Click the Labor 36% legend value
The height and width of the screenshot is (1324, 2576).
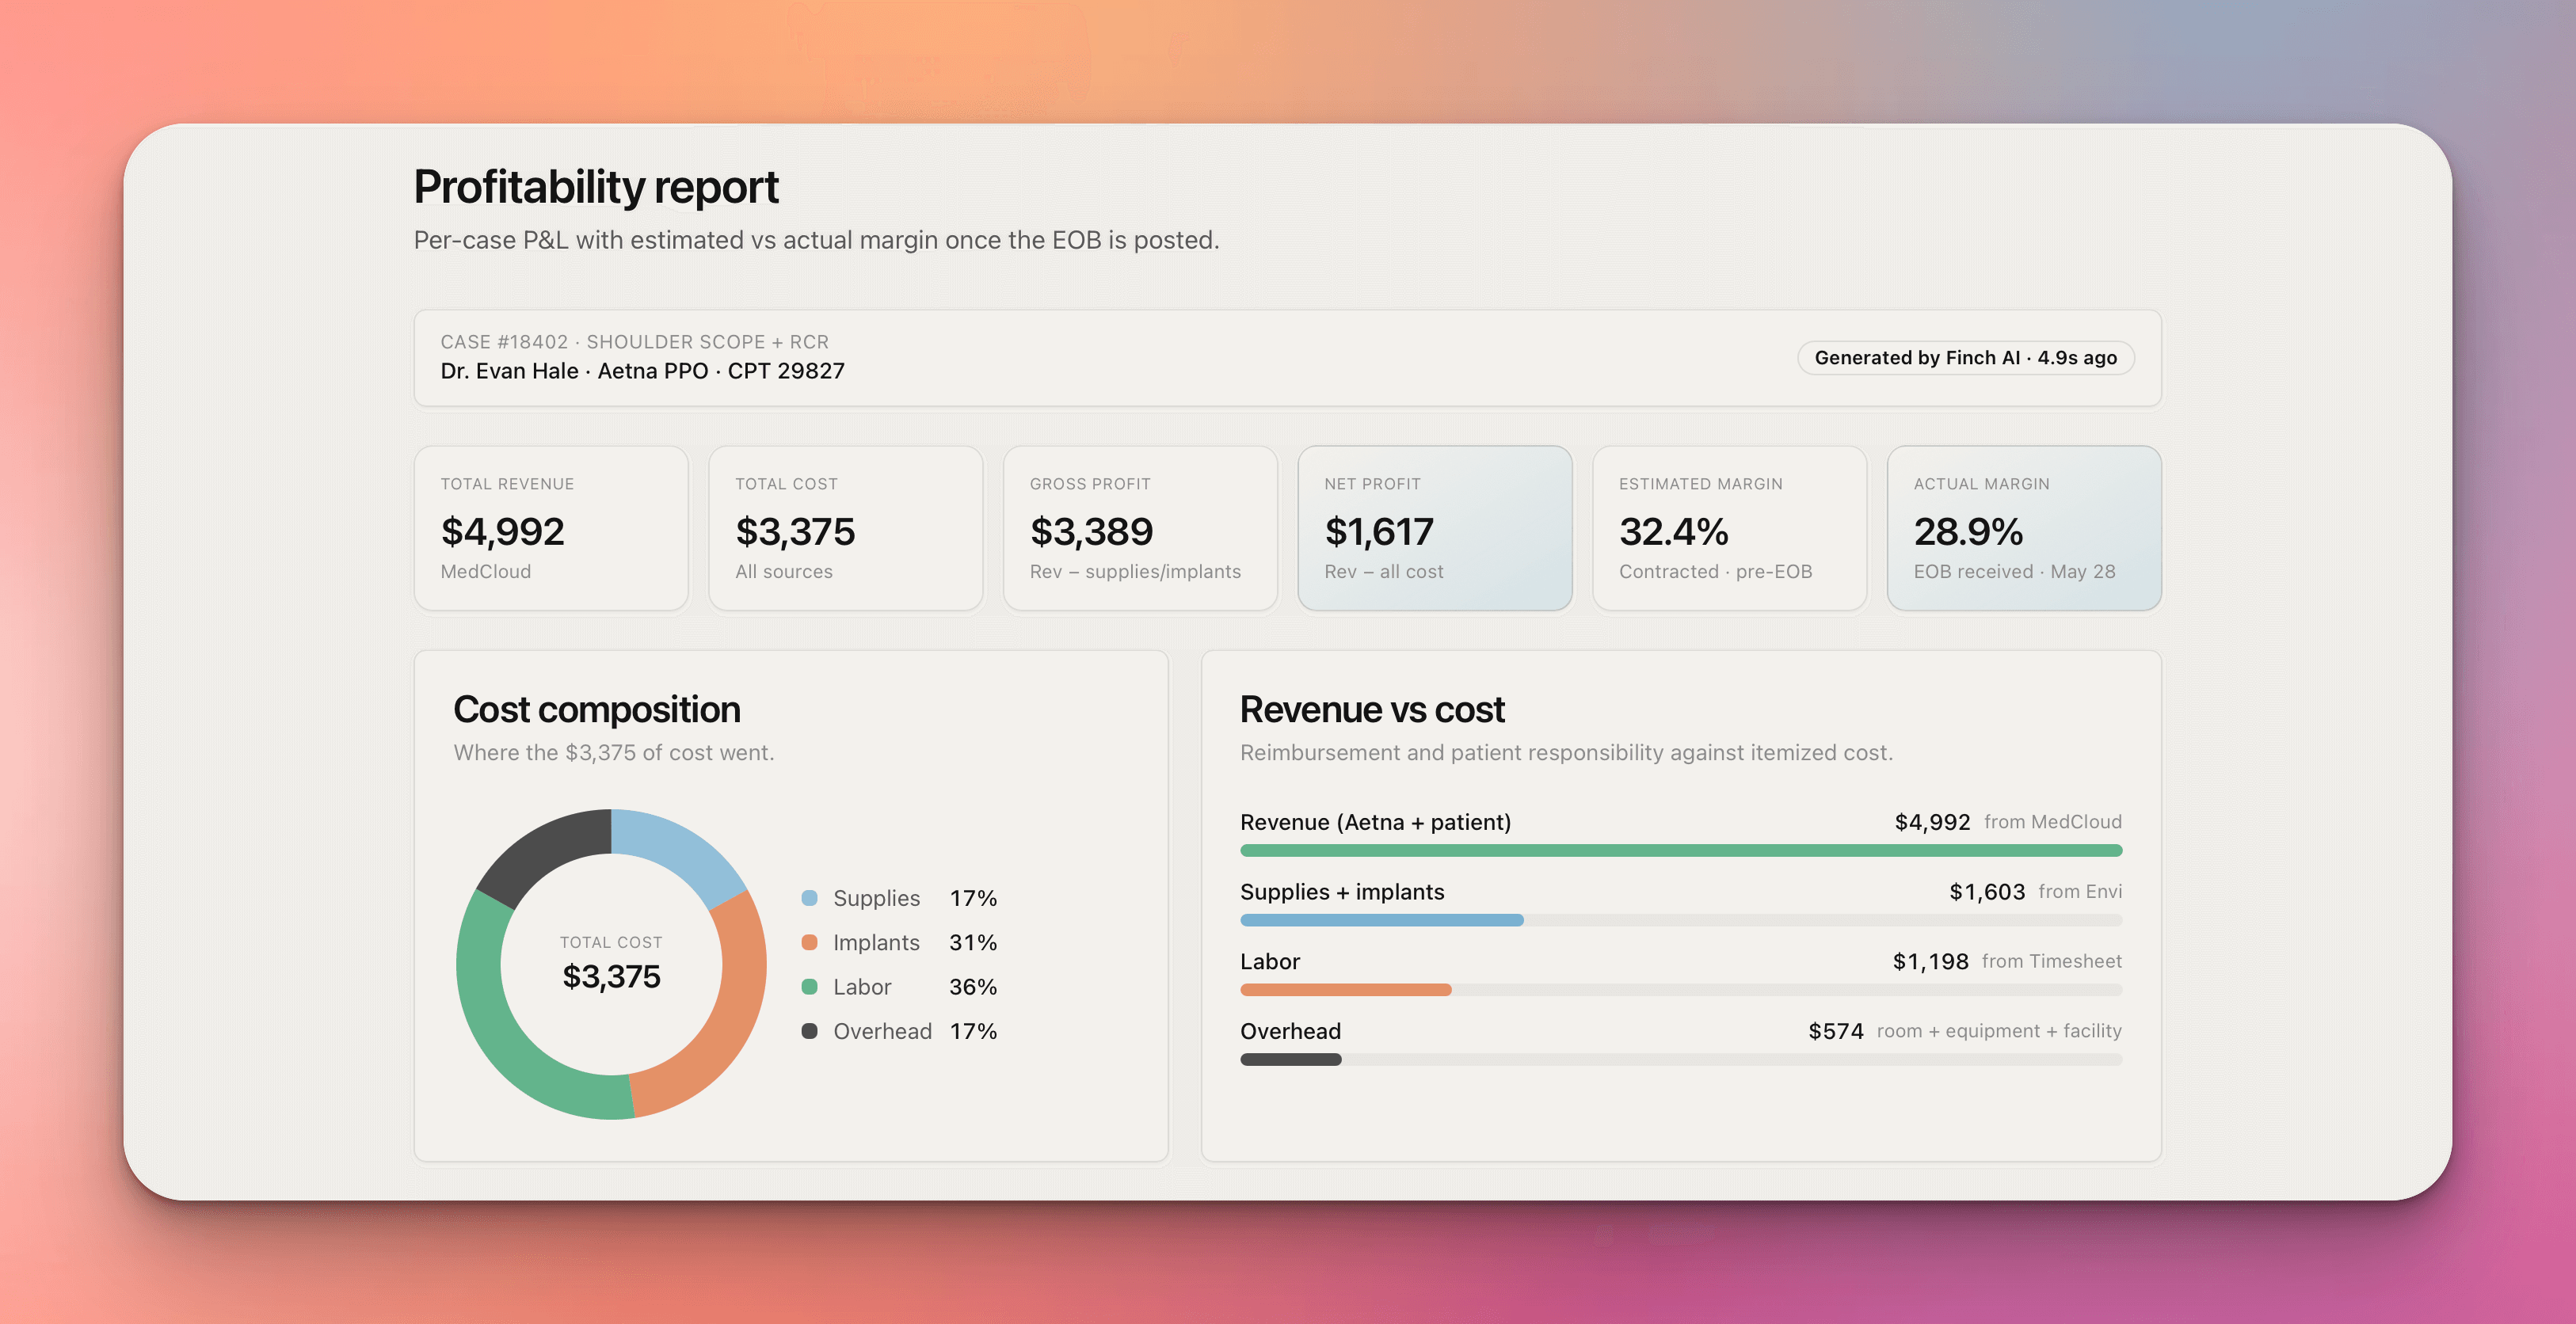(973, 987)
